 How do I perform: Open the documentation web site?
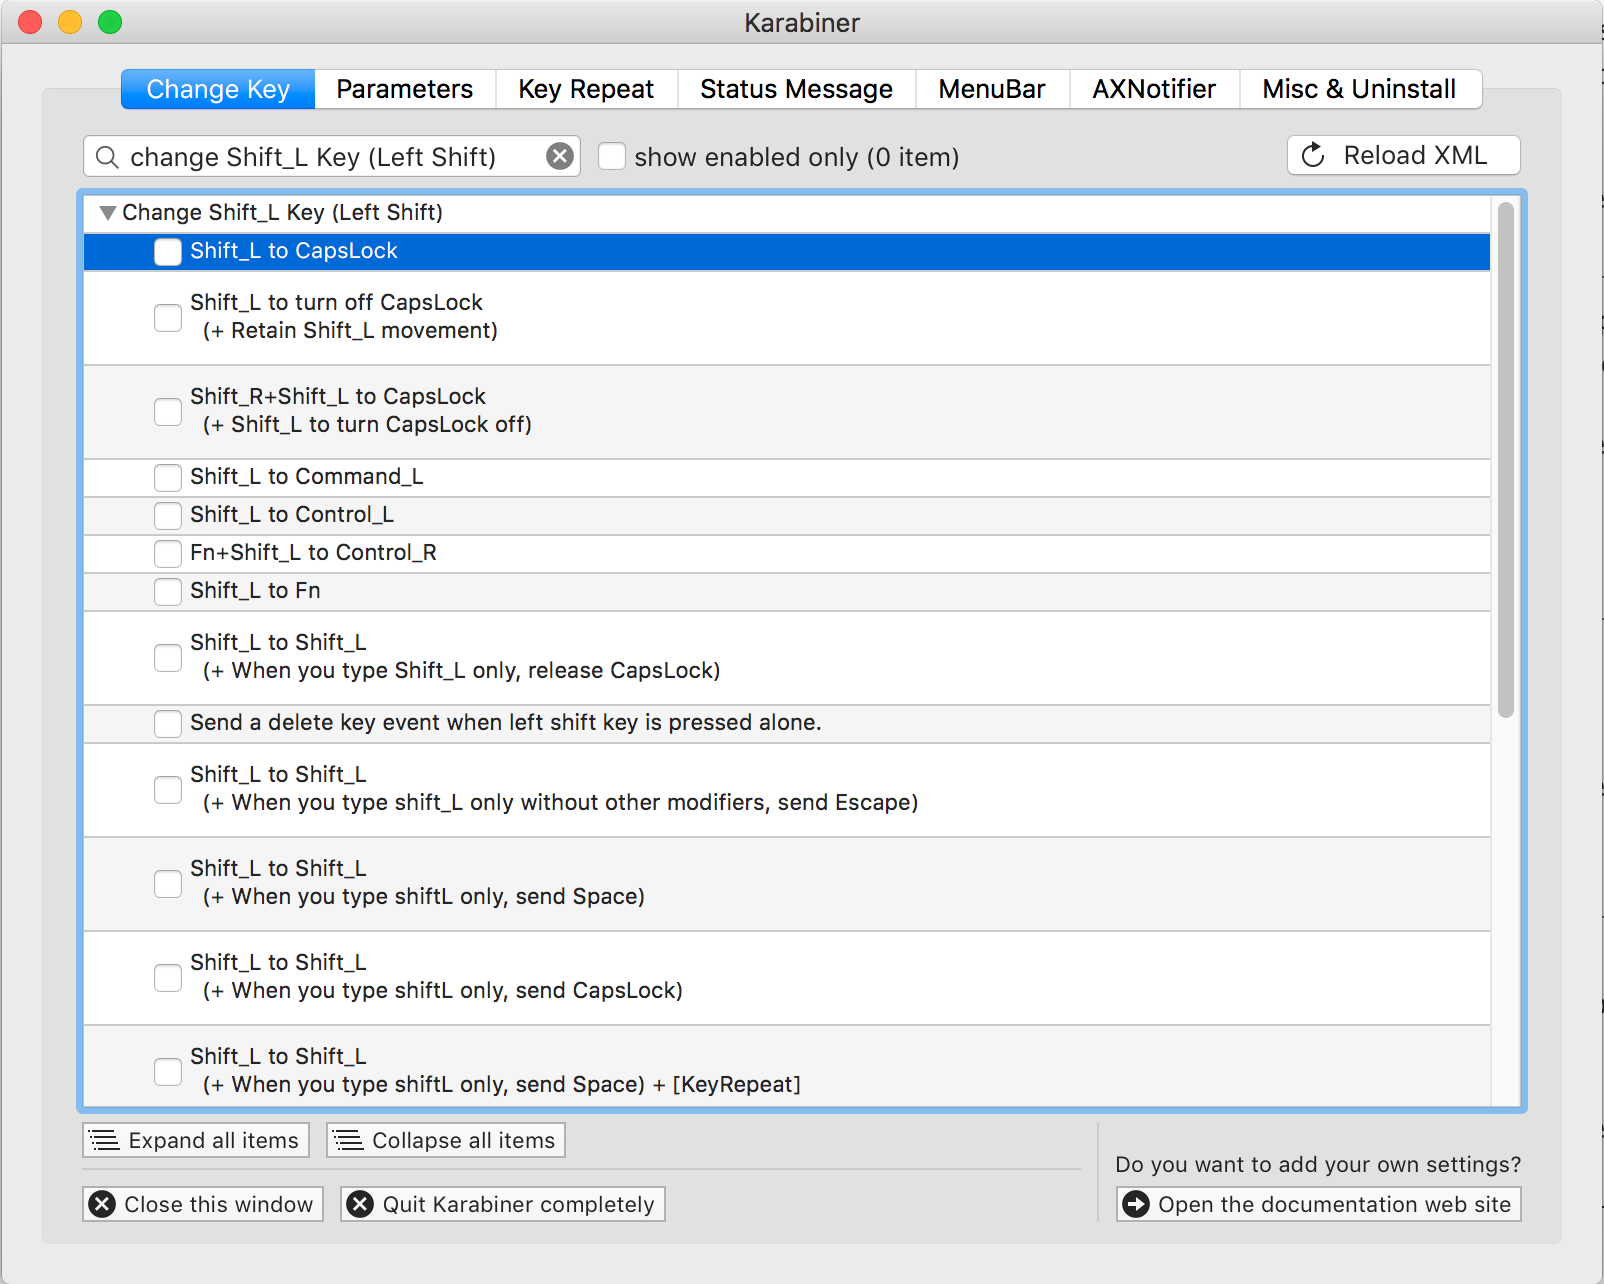click(x=1319, y=1204)
